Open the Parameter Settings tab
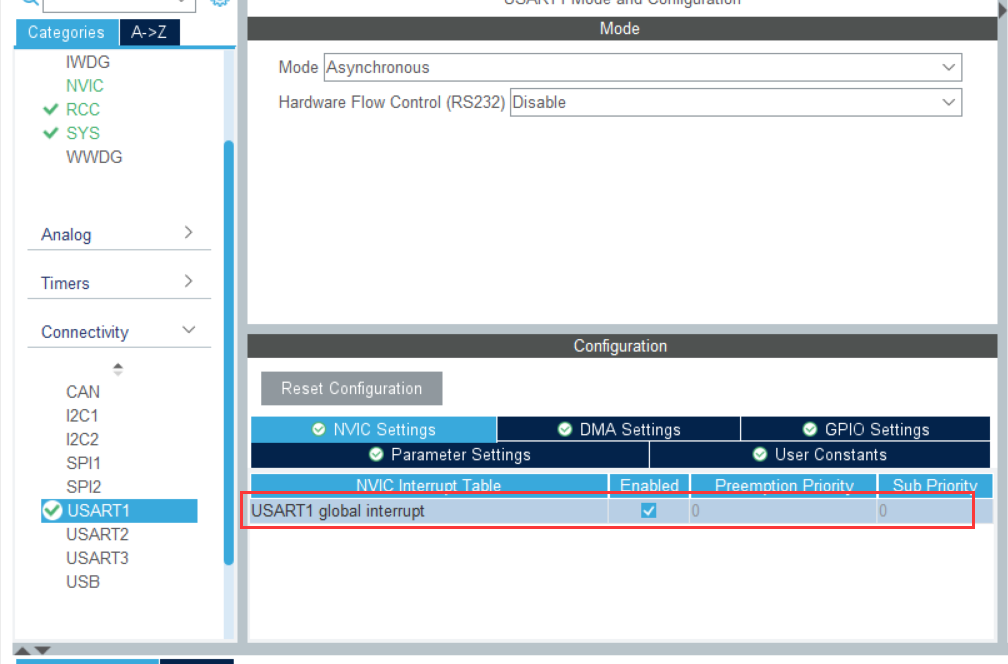The image size is (1008, 664). point(450,454)
